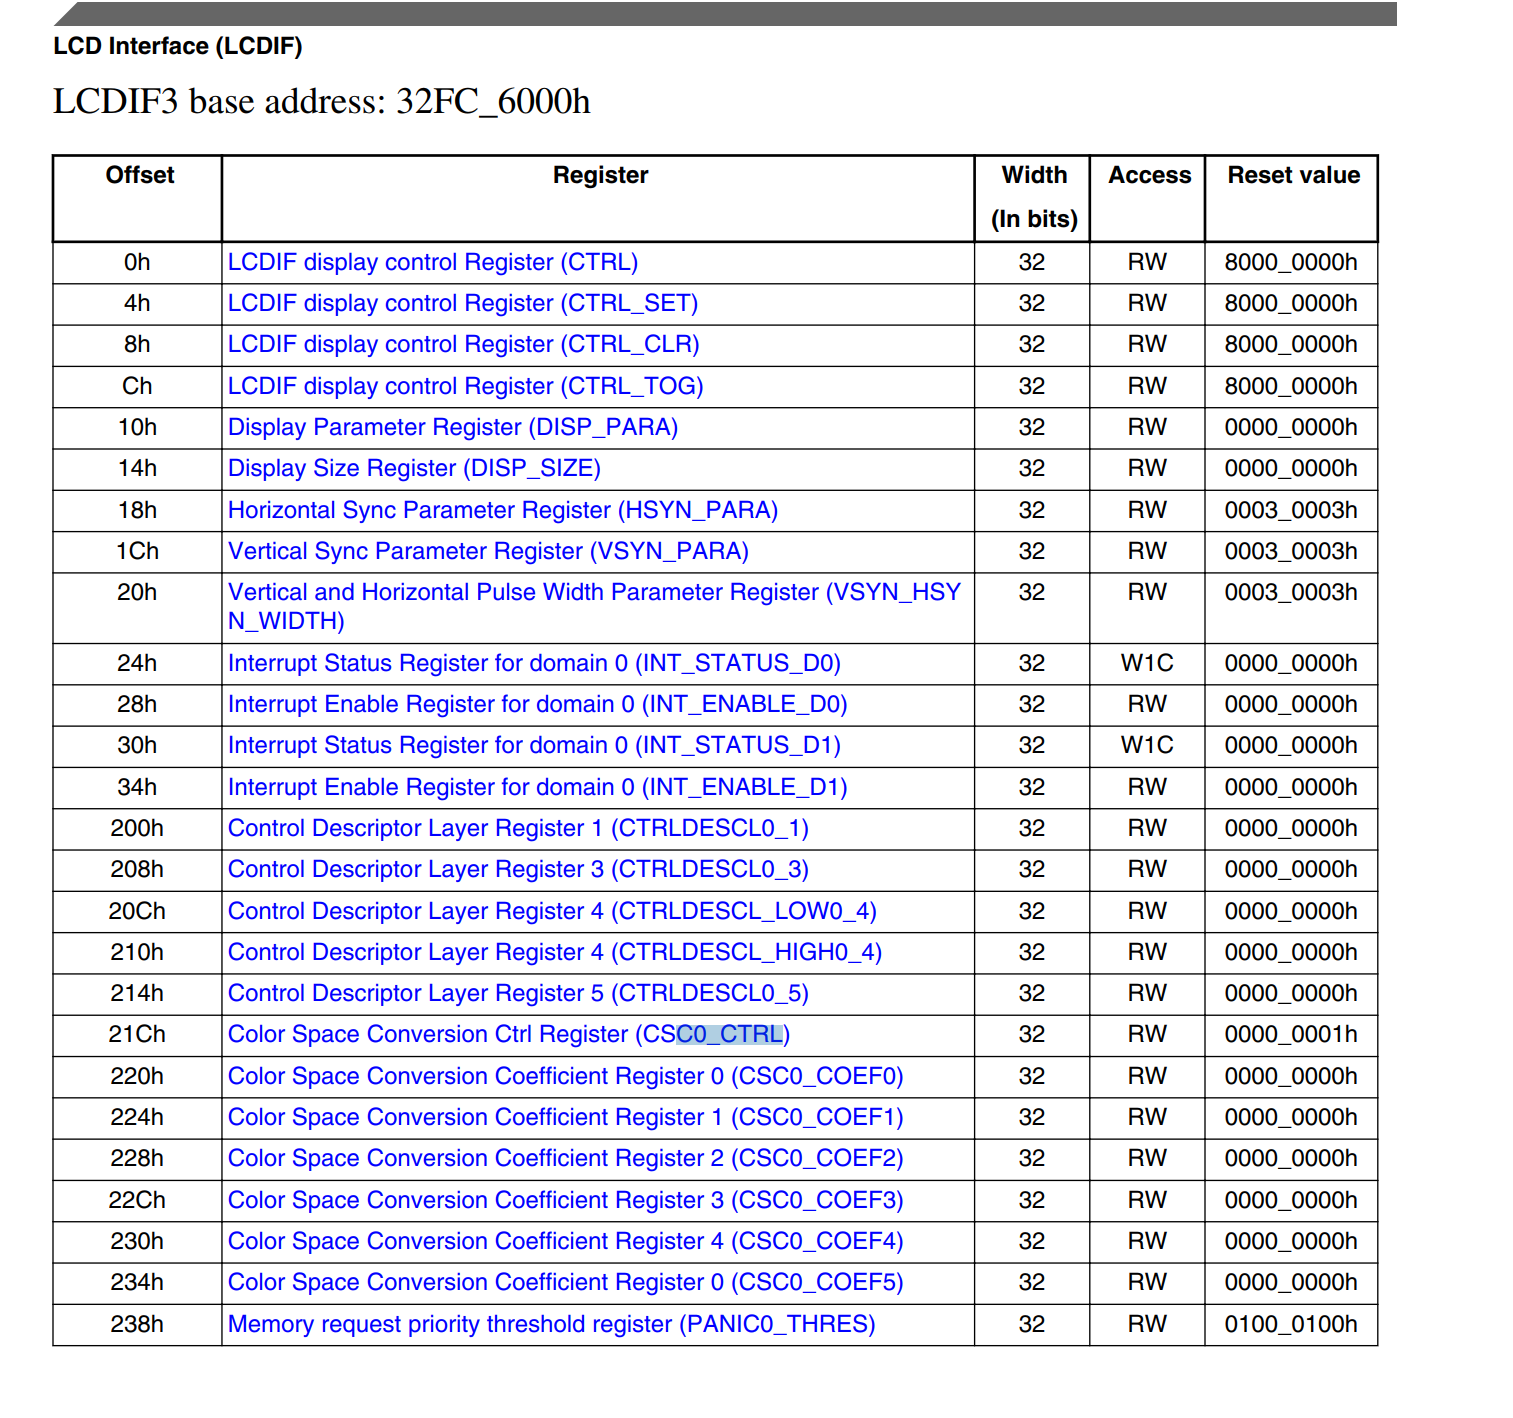This screenshot has height=1418, width=1513.
Task: Open the INT_STATUS_D0 register link
Action: pyautogui.click(x=534, y=663)
